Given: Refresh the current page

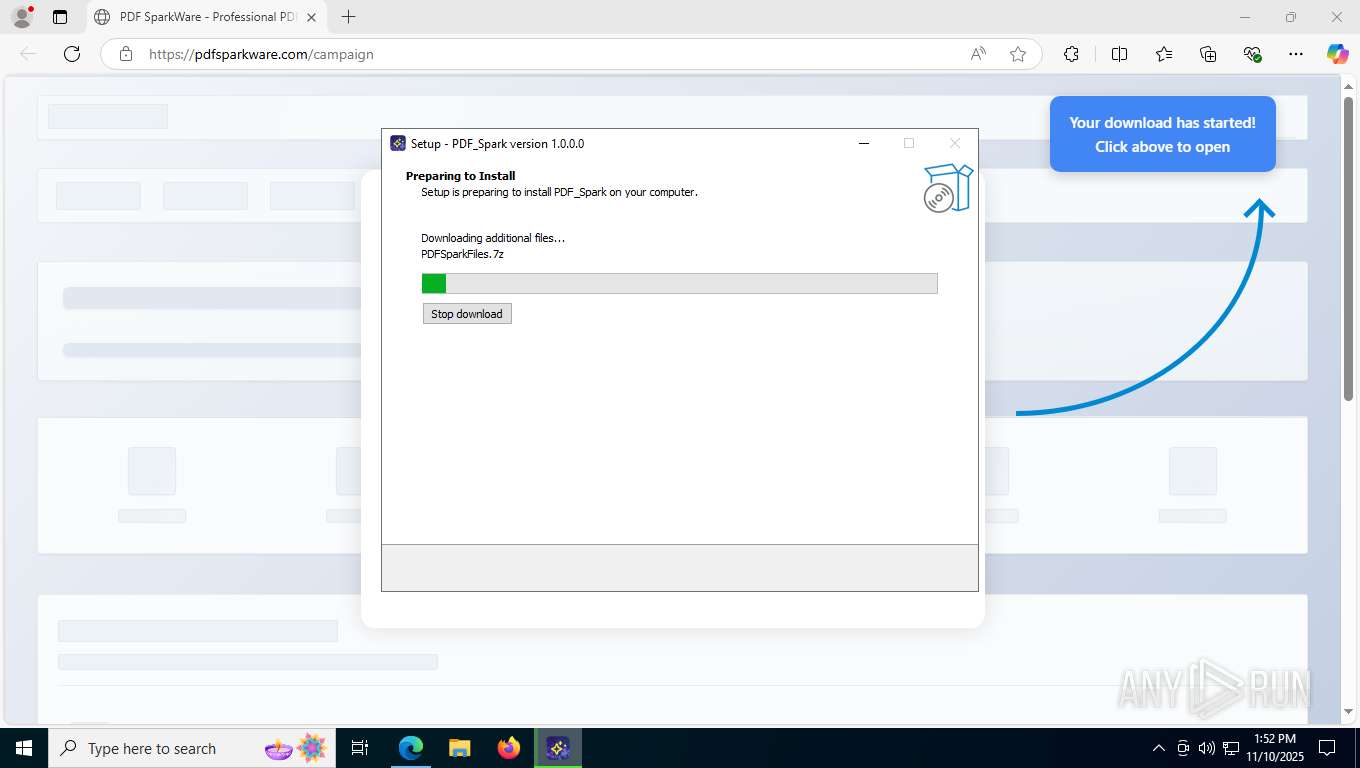Looking at the screenshot, I should (x=72, y=54).
